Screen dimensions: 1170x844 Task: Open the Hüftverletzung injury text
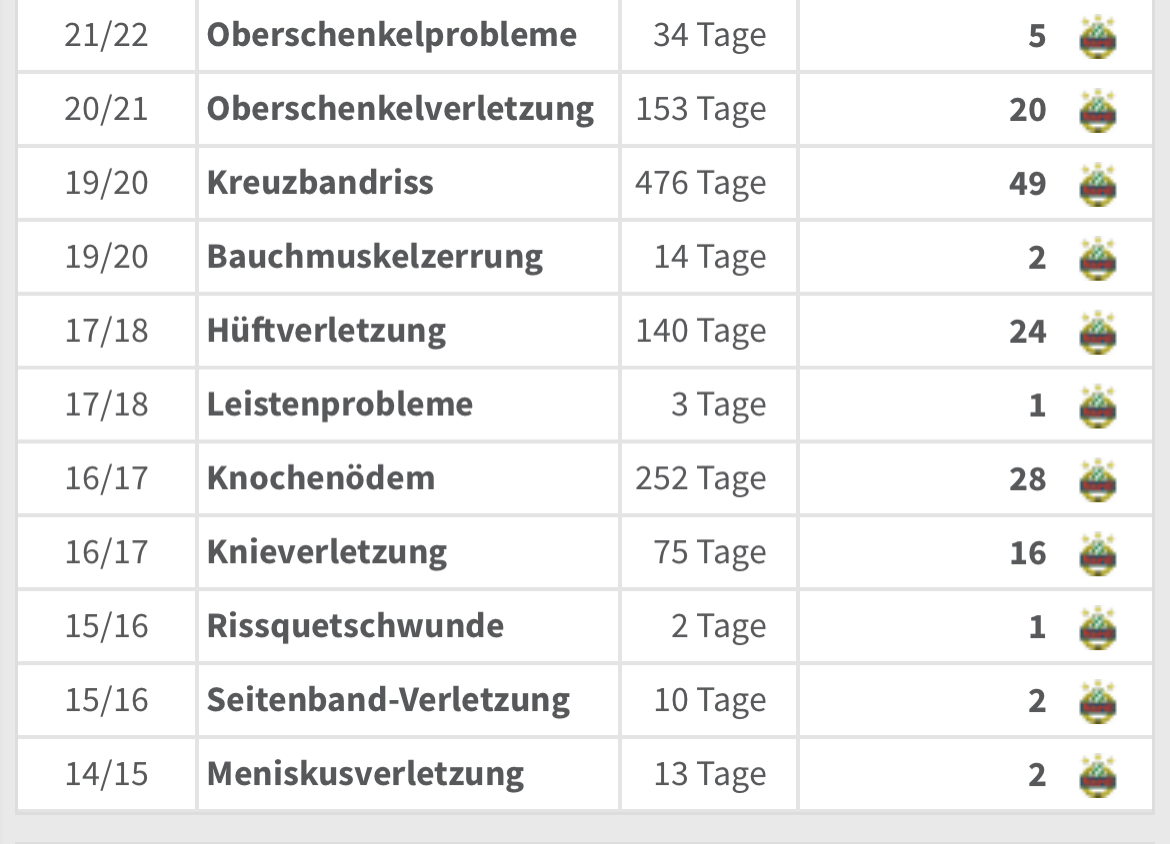(x=327, y=331)
